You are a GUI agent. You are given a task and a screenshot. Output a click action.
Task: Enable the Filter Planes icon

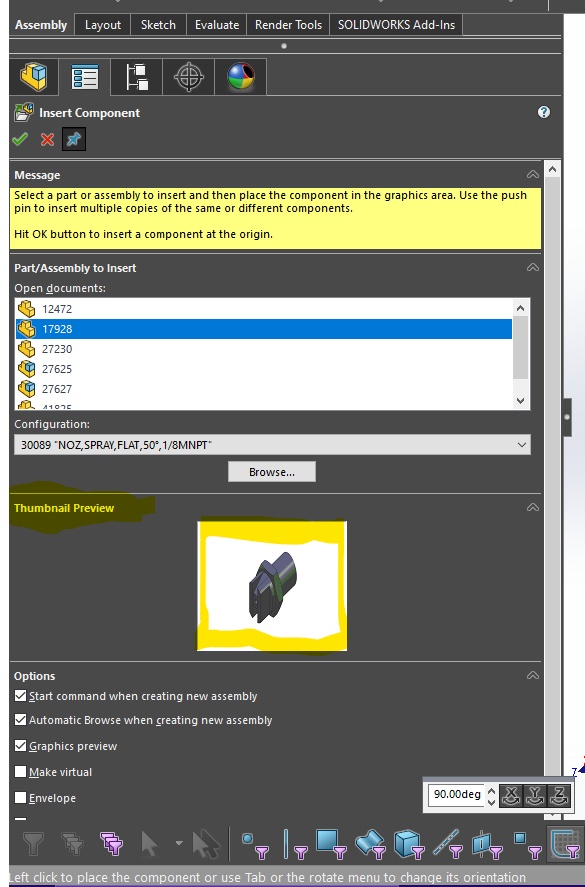487,845
